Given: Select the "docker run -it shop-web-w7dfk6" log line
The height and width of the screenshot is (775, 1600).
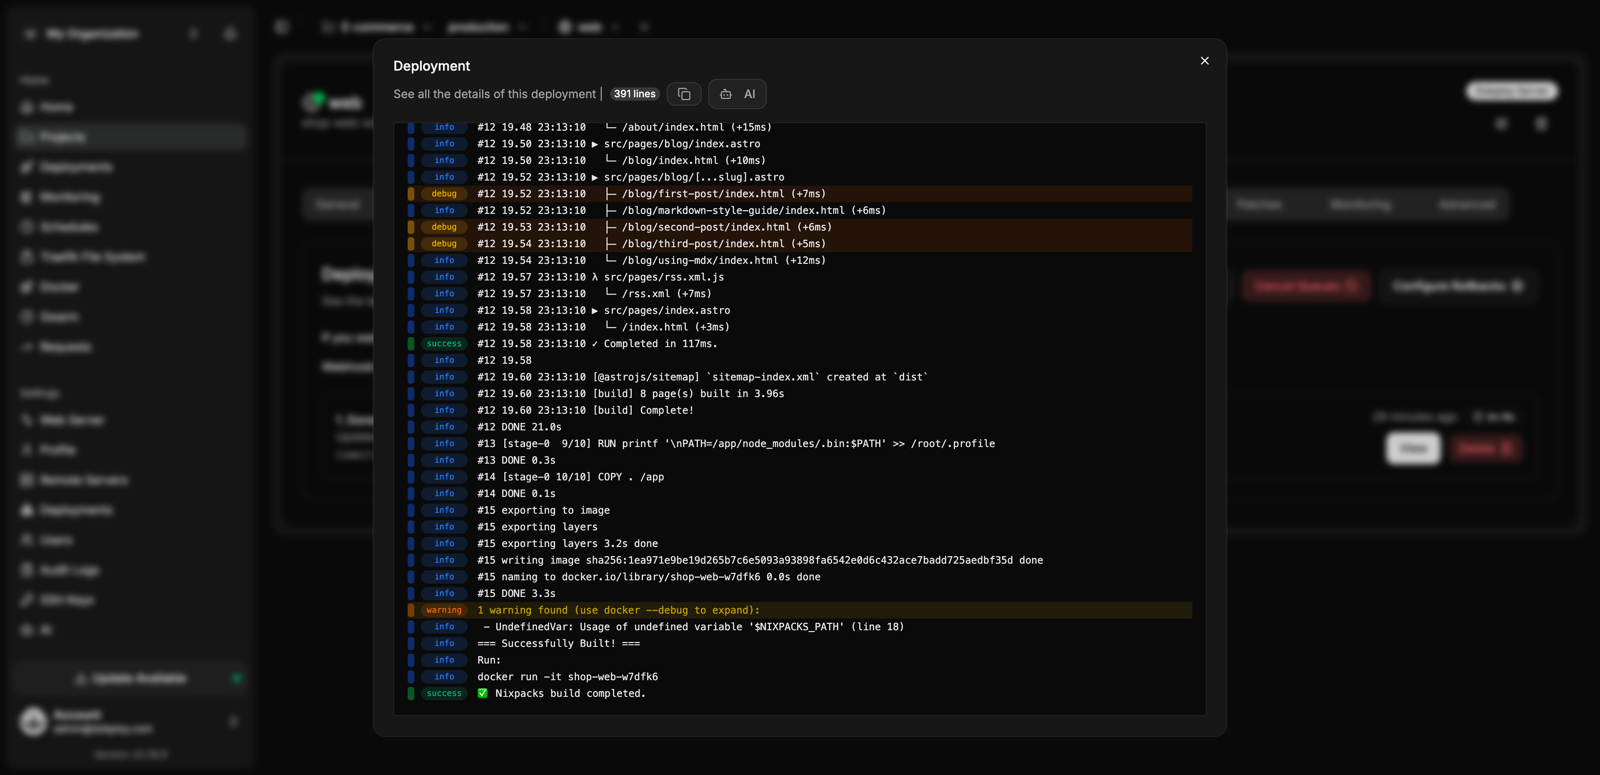Looking at the screenshot, I should [800, 677].
